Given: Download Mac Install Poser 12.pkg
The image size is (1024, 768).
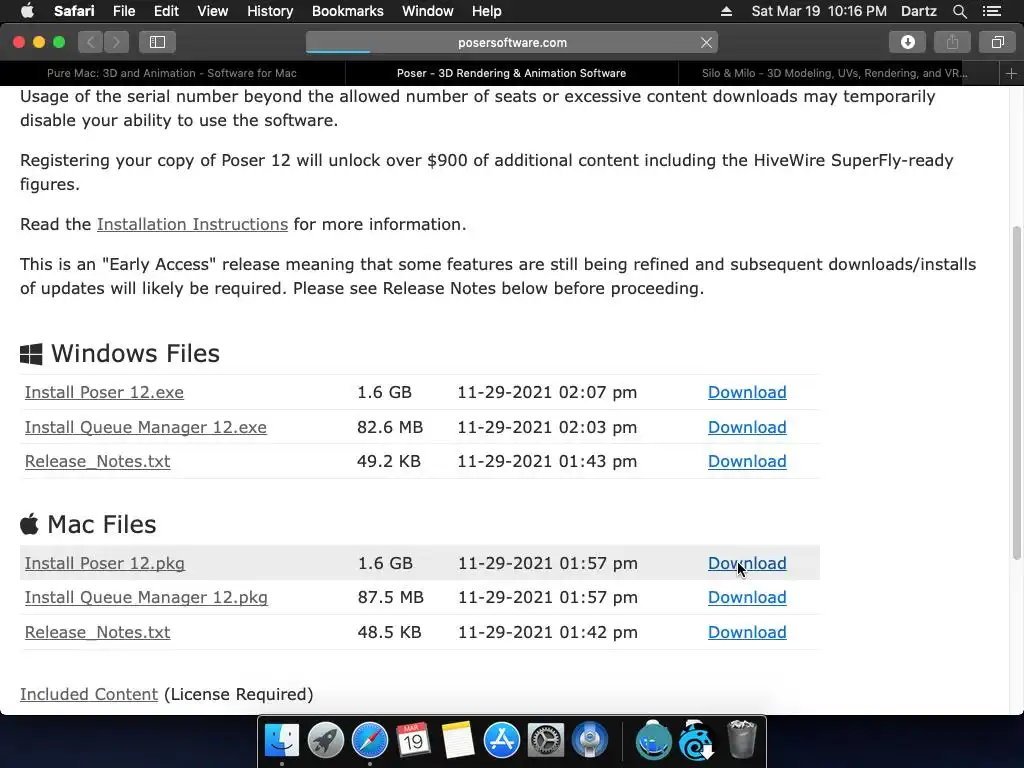Looking at the screenshot, I should pos(747,563).
